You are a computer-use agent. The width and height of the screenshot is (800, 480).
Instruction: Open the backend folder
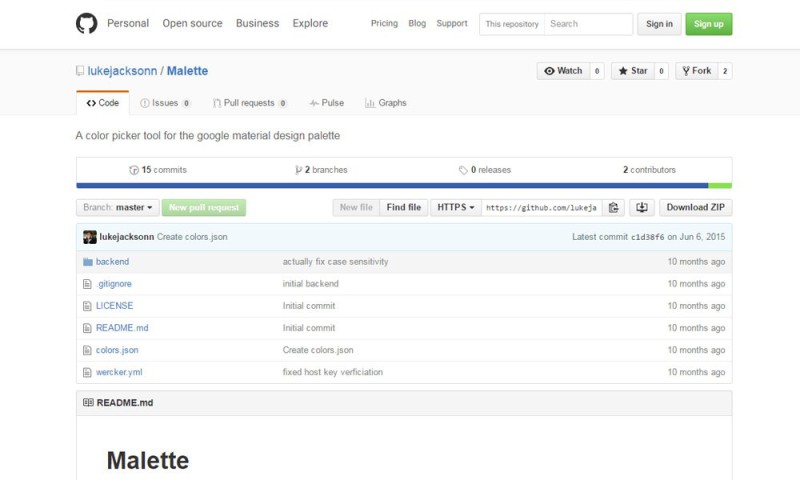[112, 262]
